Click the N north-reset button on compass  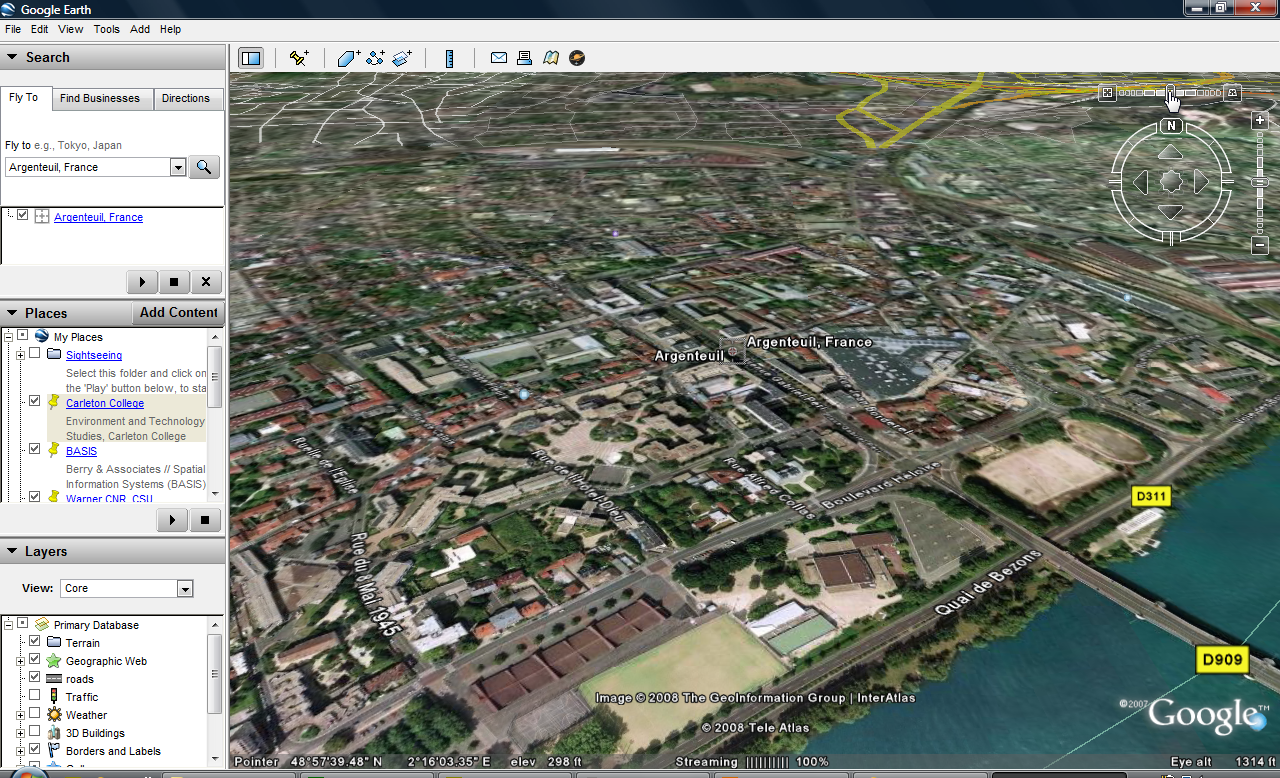[x=1171, y=126]
